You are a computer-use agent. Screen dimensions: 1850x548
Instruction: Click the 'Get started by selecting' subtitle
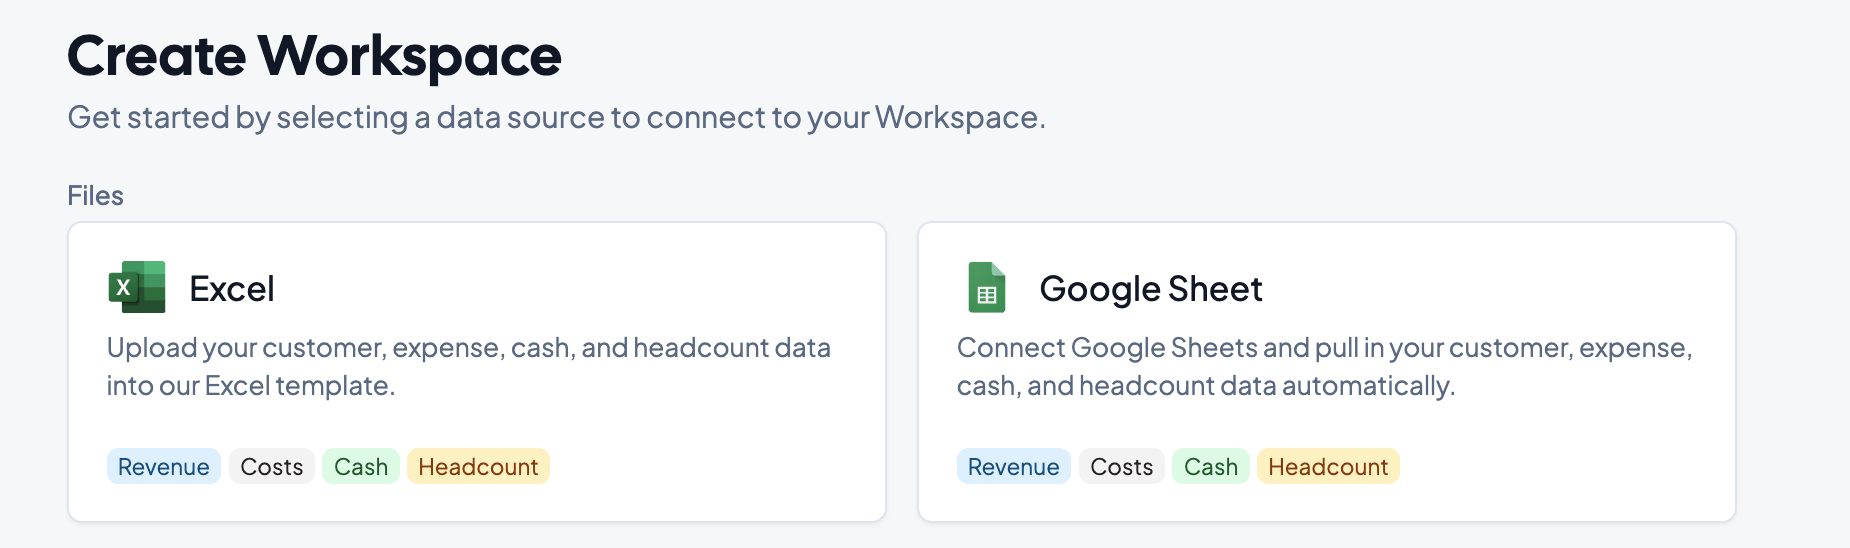point(556,118)
